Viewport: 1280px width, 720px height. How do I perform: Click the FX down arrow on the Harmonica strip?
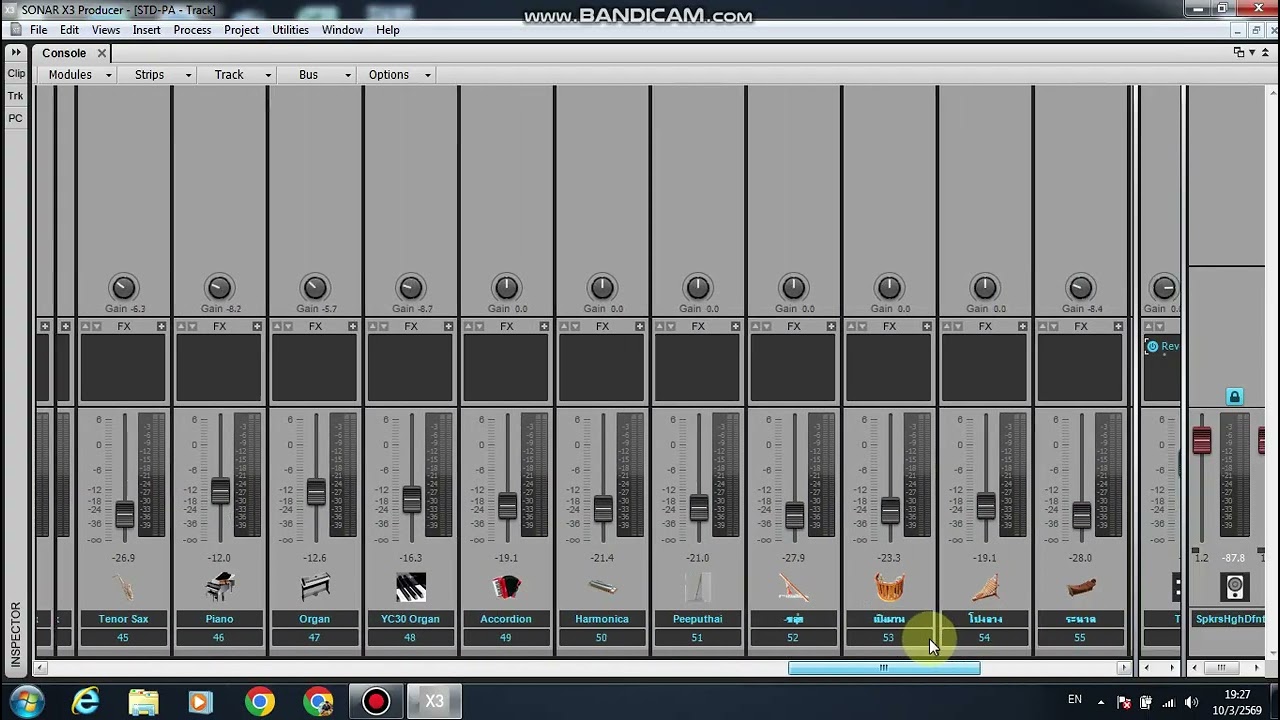pyautogui.click(x=576, y=327)
